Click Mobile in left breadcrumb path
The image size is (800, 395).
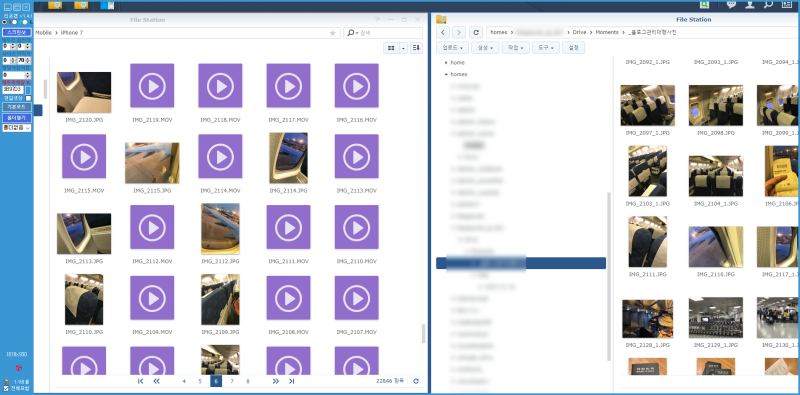tap(43, 33)
